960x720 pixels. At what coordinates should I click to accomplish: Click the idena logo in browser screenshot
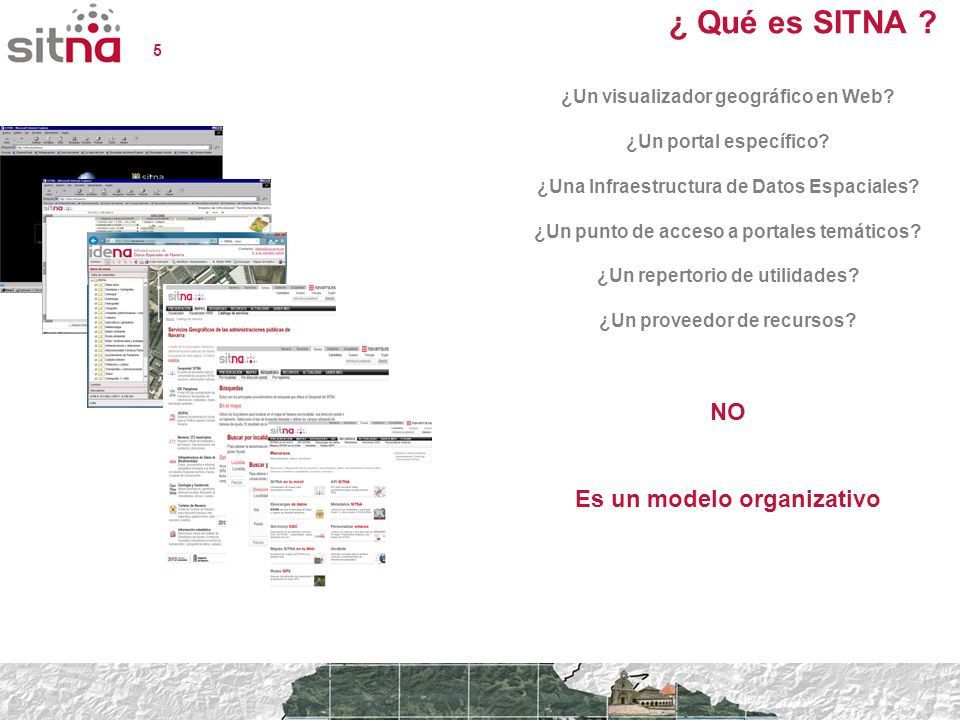pos(110,252)
